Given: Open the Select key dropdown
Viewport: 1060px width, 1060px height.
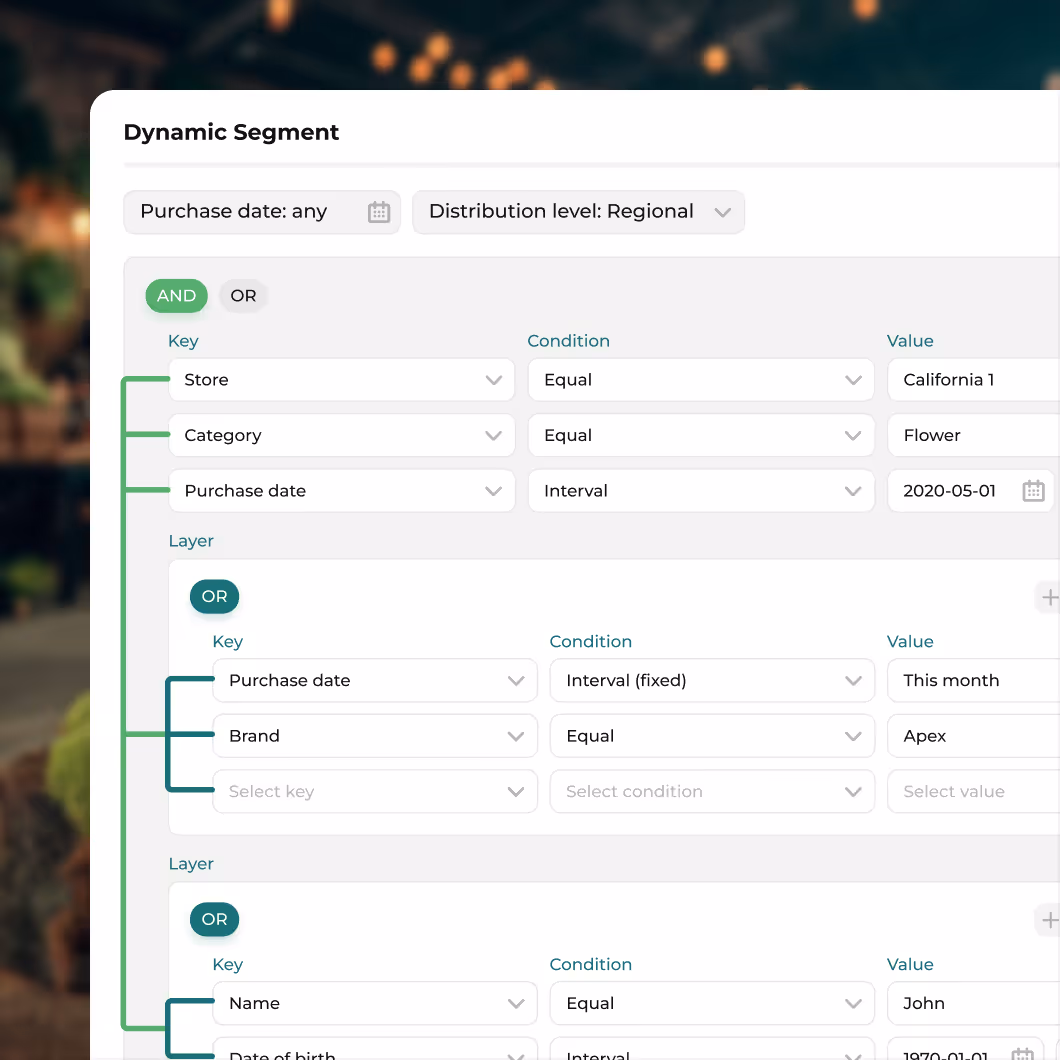Looking at the screenshot, I should tap(375, 791).
